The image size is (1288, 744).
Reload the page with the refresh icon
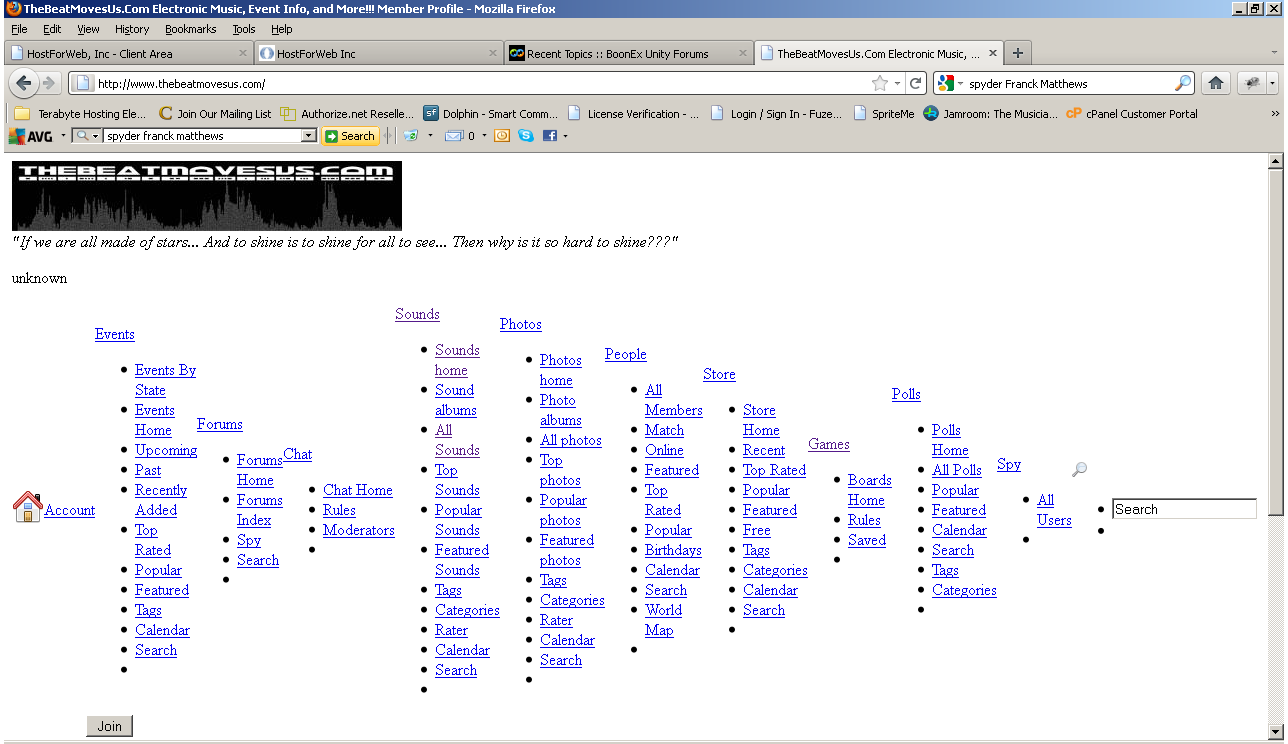pyautogui.click(x=915, y=84)
